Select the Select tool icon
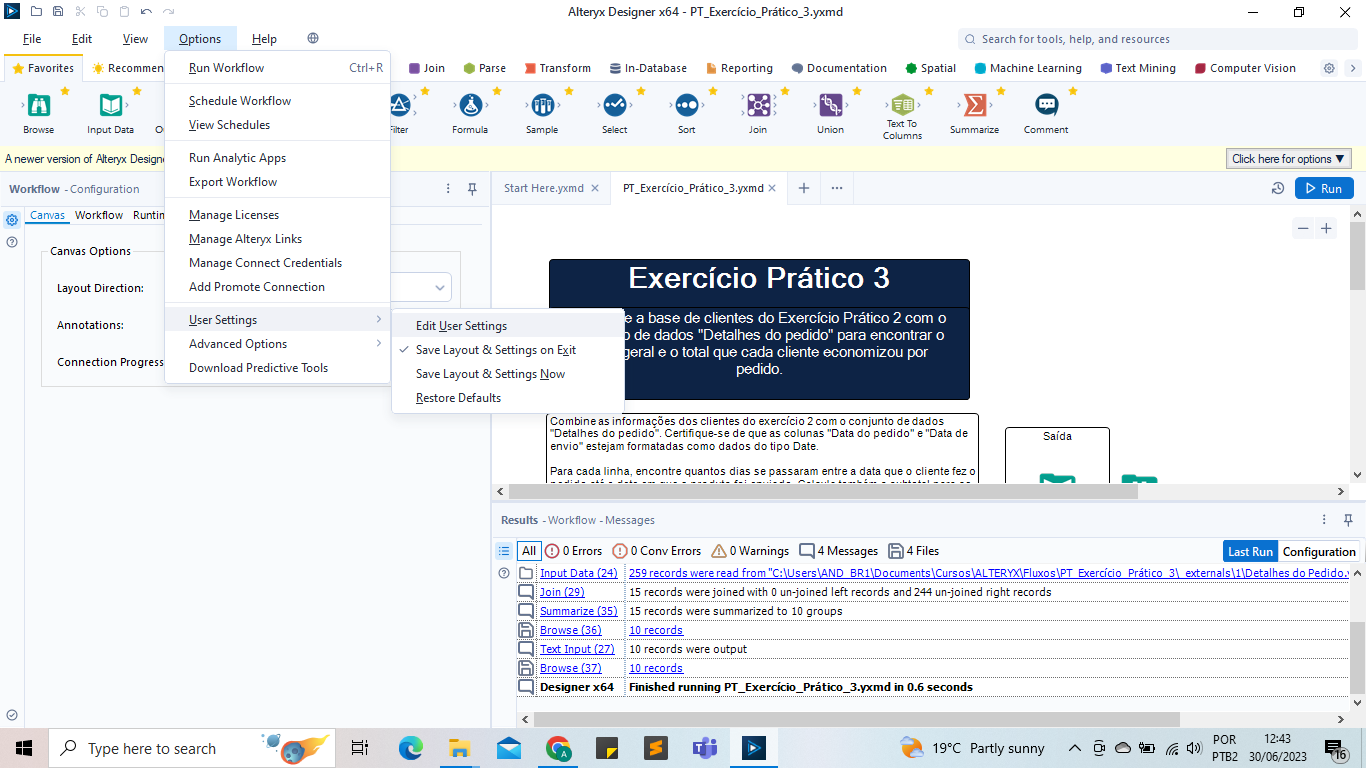The height and width of the screenshot is (768, 1366). pyautogui.click(x=614, y=105)
